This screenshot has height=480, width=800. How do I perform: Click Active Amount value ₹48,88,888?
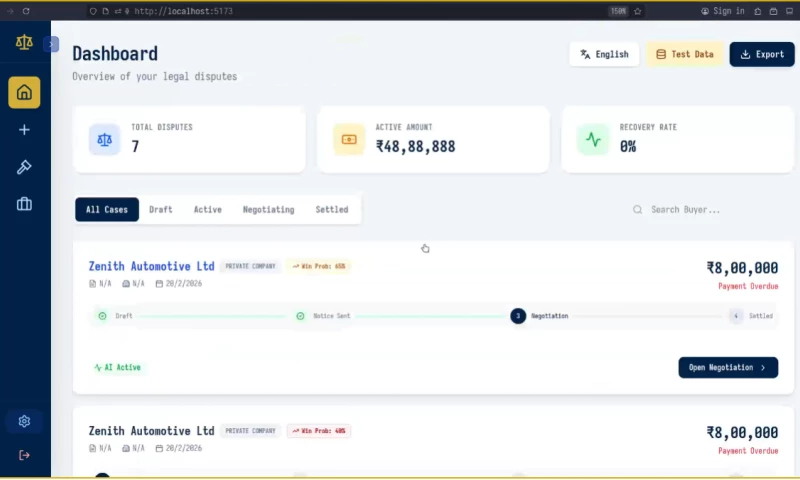tap(415, 147)
